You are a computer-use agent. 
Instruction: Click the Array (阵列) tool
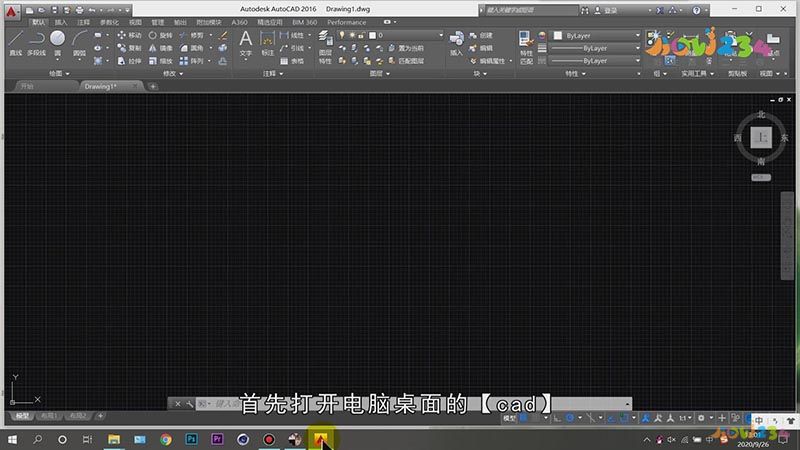(191, 61)
